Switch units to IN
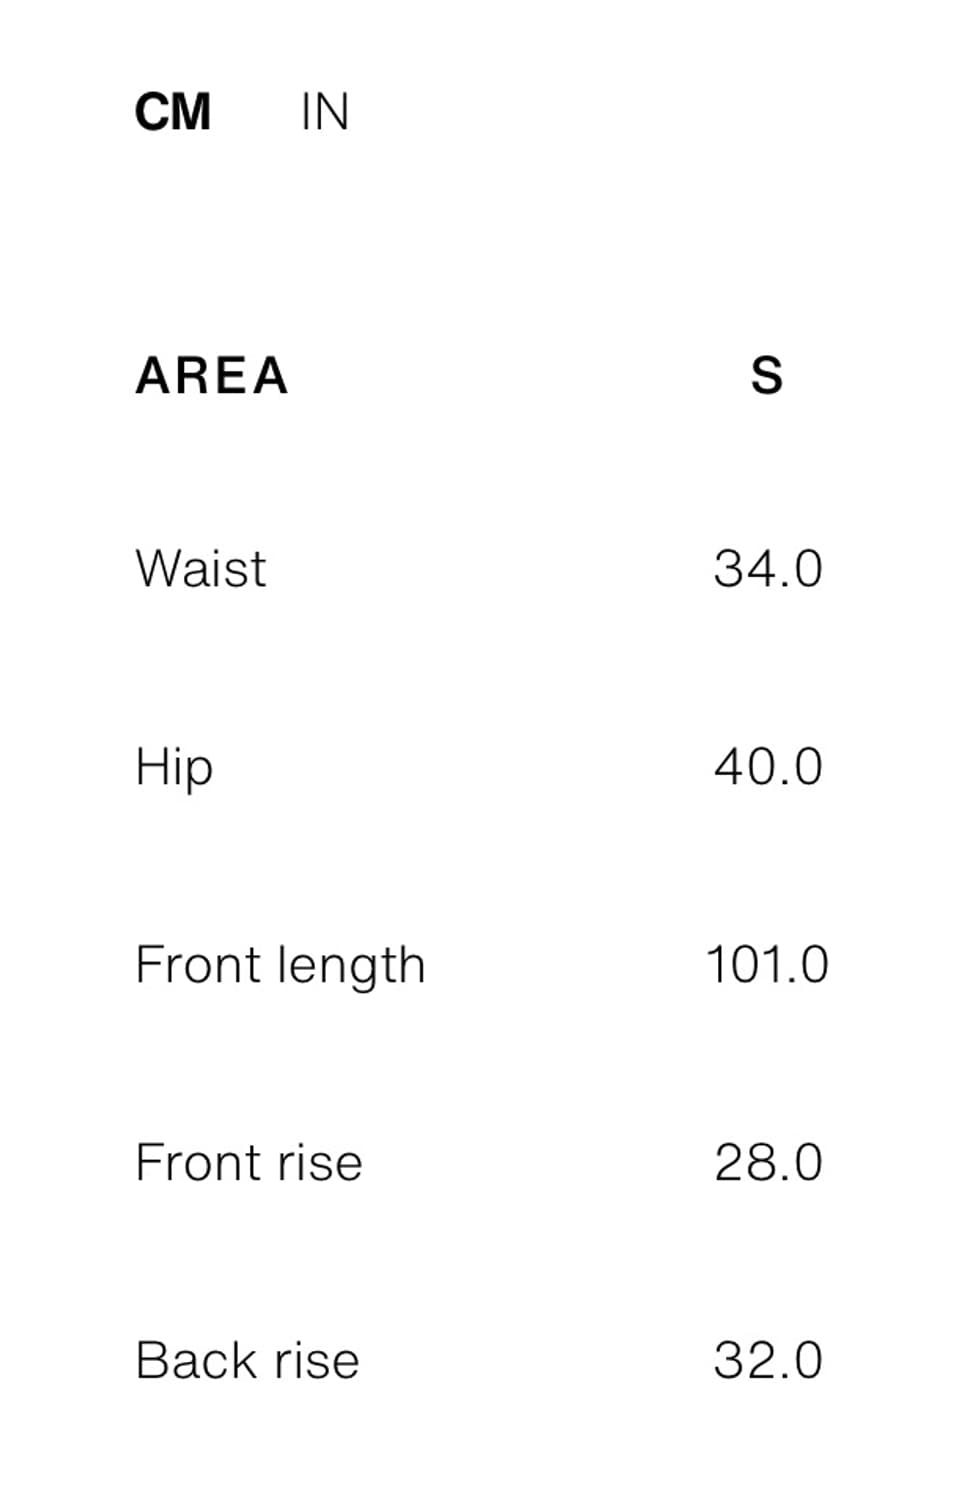 324,112
